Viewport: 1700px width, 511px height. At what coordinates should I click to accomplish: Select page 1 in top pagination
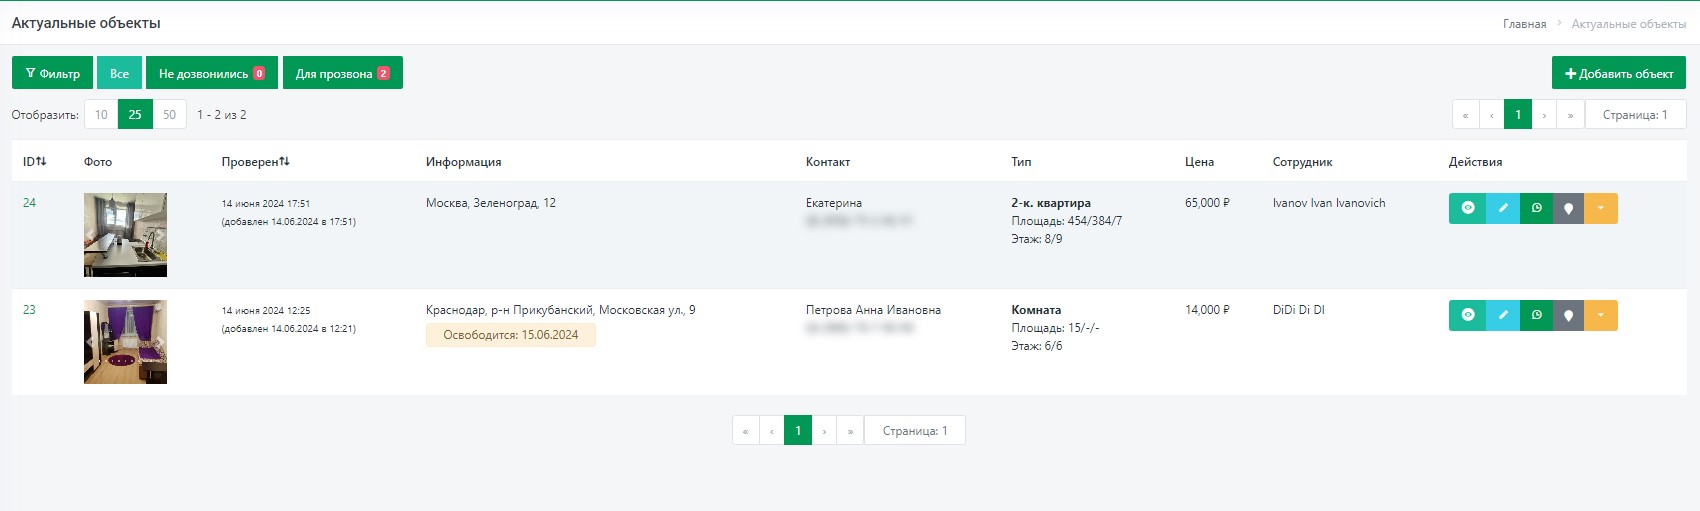click(1518, 114)
